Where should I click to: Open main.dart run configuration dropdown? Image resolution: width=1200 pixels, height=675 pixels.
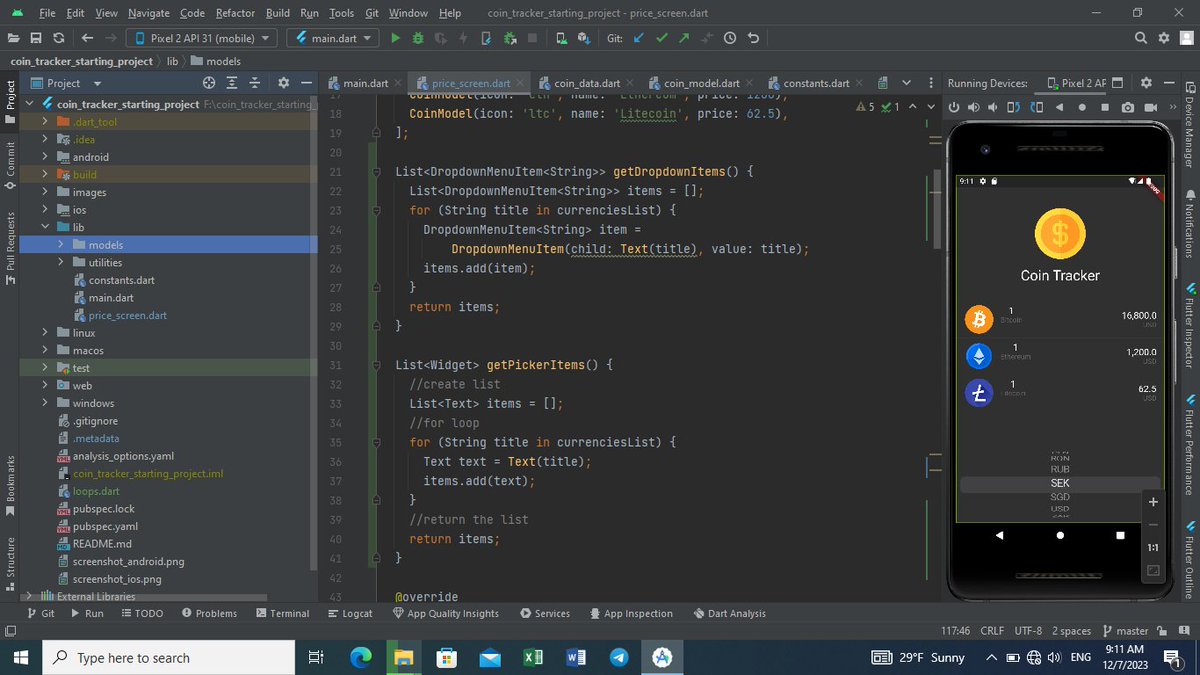(332, 38)
